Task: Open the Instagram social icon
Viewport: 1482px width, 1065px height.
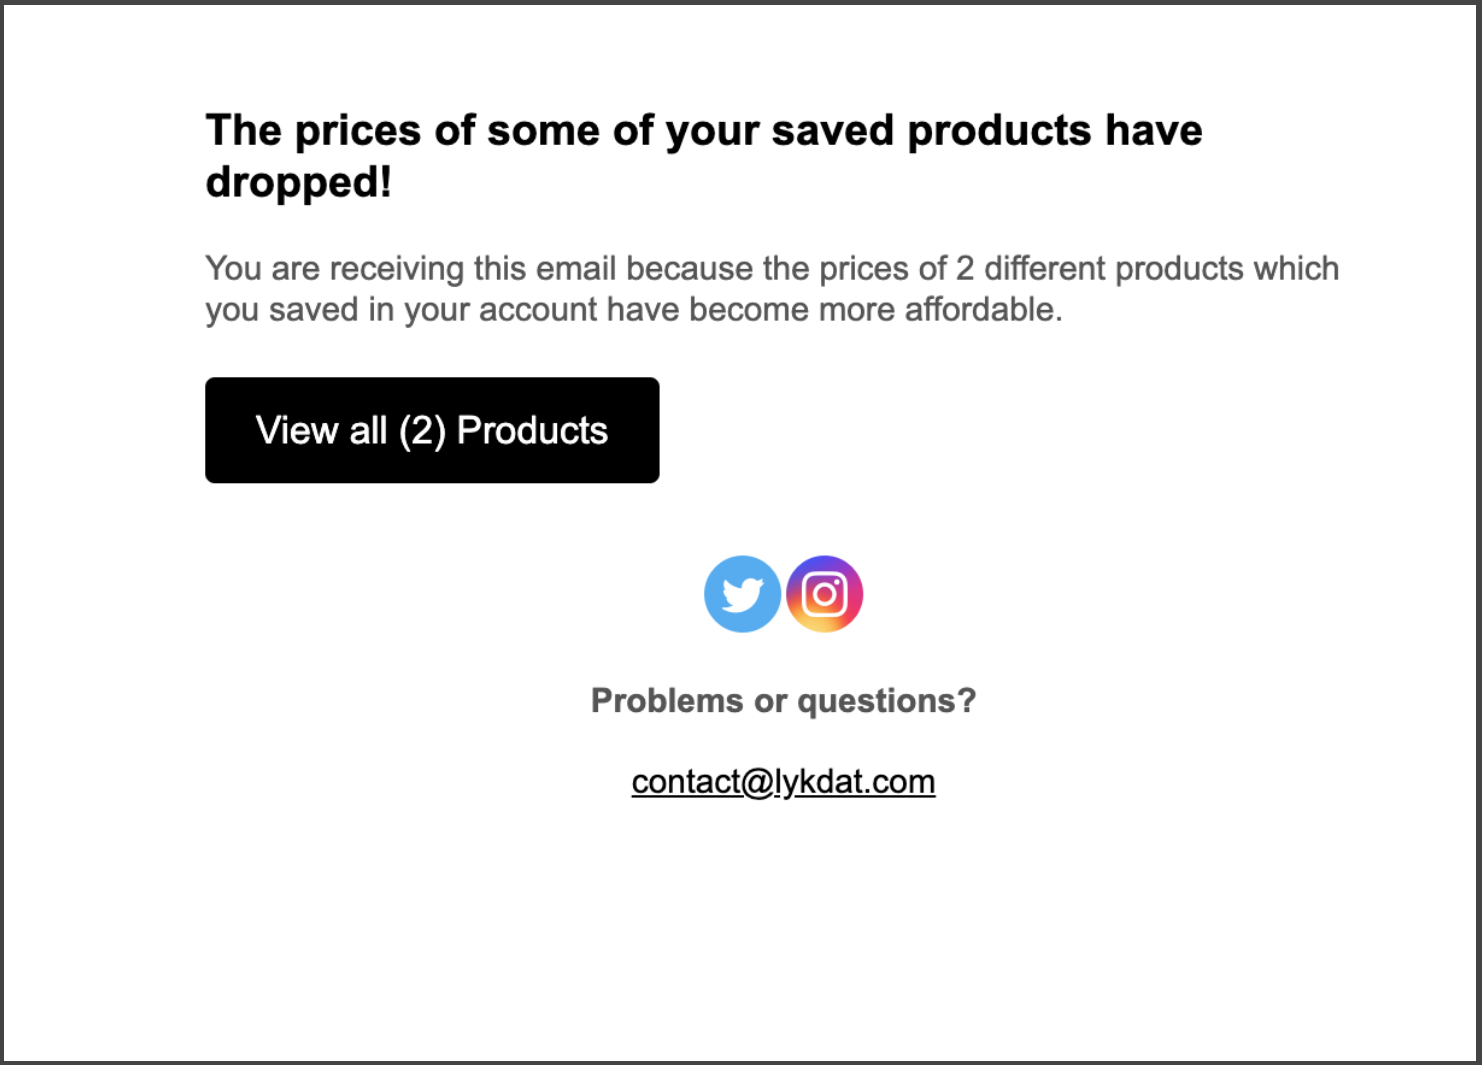Action: coord(824,594)
